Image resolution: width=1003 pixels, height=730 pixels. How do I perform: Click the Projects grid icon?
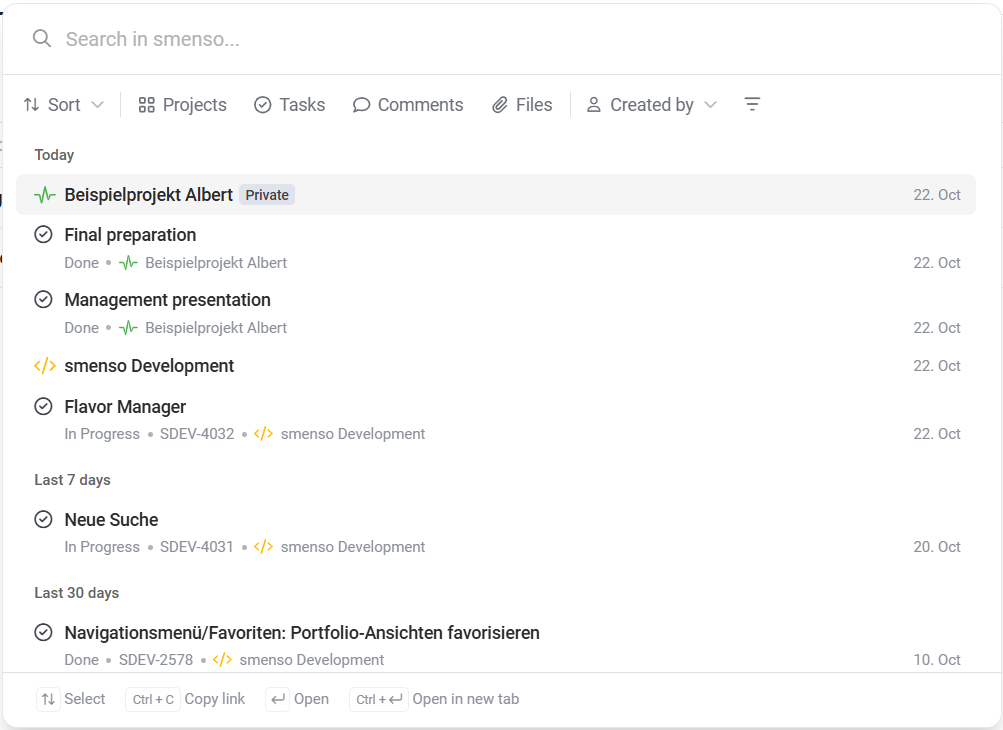point(147,105)
